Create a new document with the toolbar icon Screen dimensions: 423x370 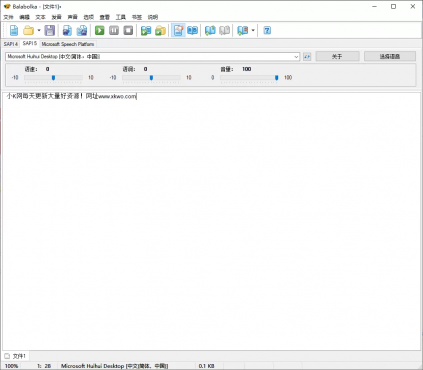14,31
